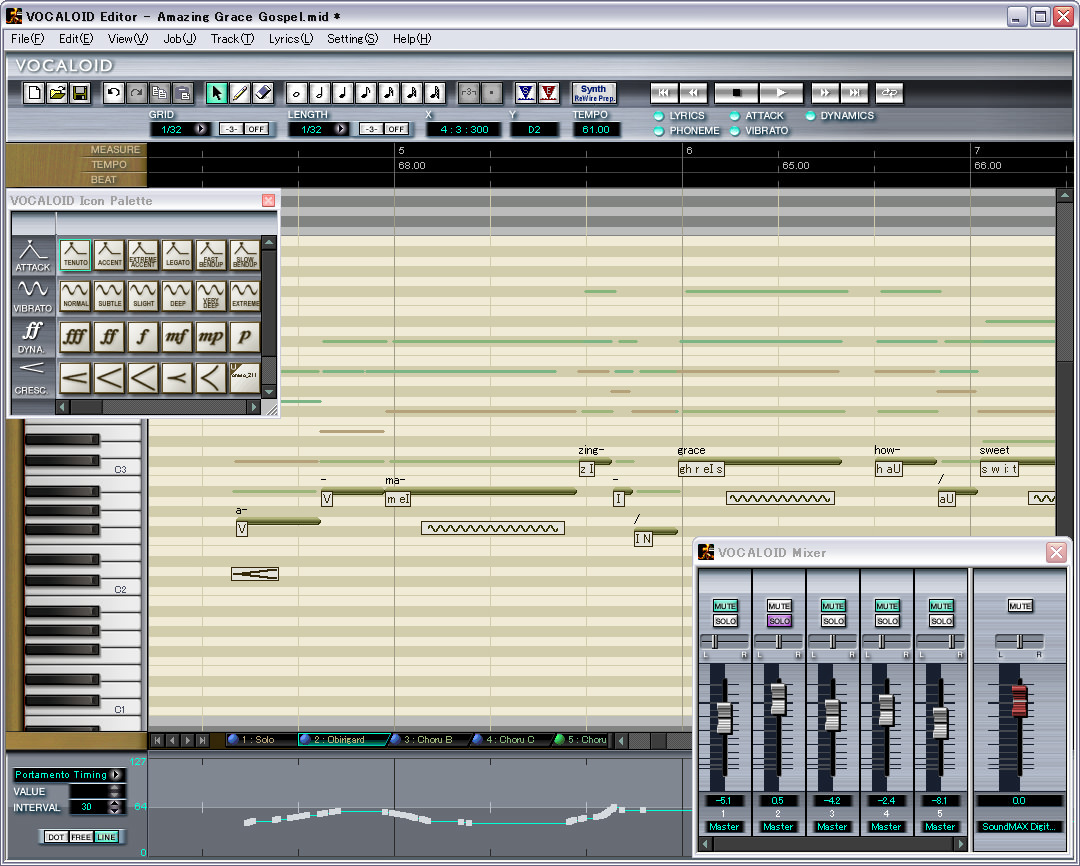Toggle the PHONEME display indicator
Viewport: 1080px width, 866px height.
click(659, 131)
